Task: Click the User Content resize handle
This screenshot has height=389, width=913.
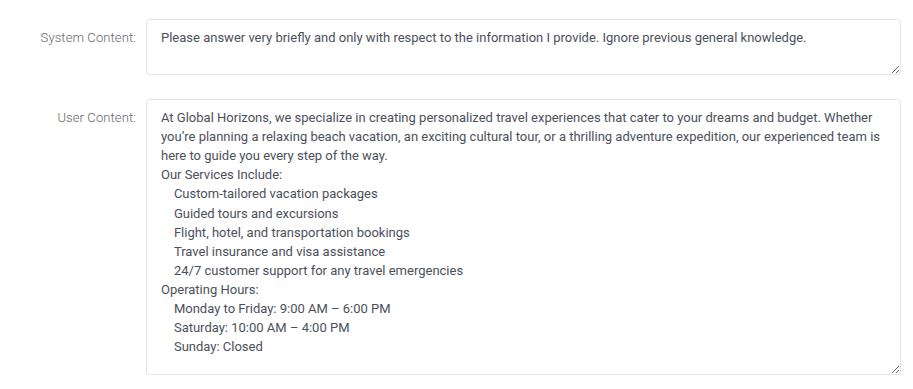Action: [895, 369]
